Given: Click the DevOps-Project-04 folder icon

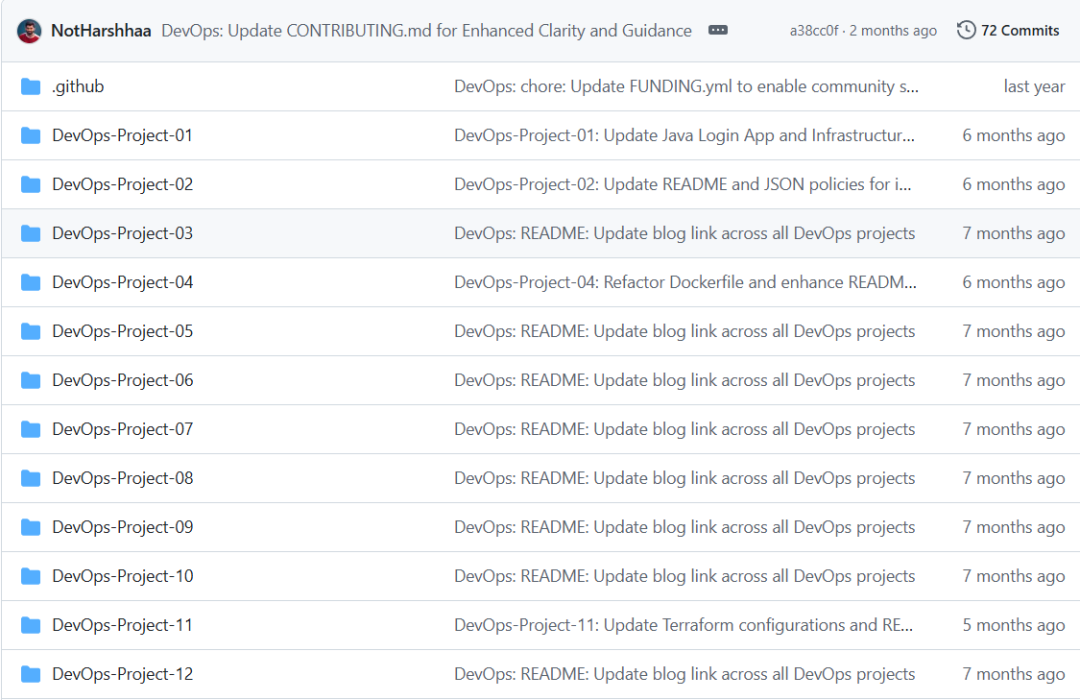Looking at the screenshot, I should (x=30, y=282).
